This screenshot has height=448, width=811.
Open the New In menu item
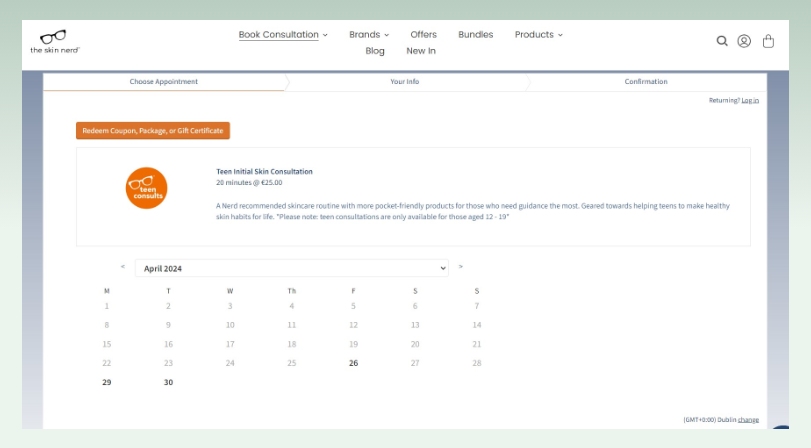tap(421, 51)
